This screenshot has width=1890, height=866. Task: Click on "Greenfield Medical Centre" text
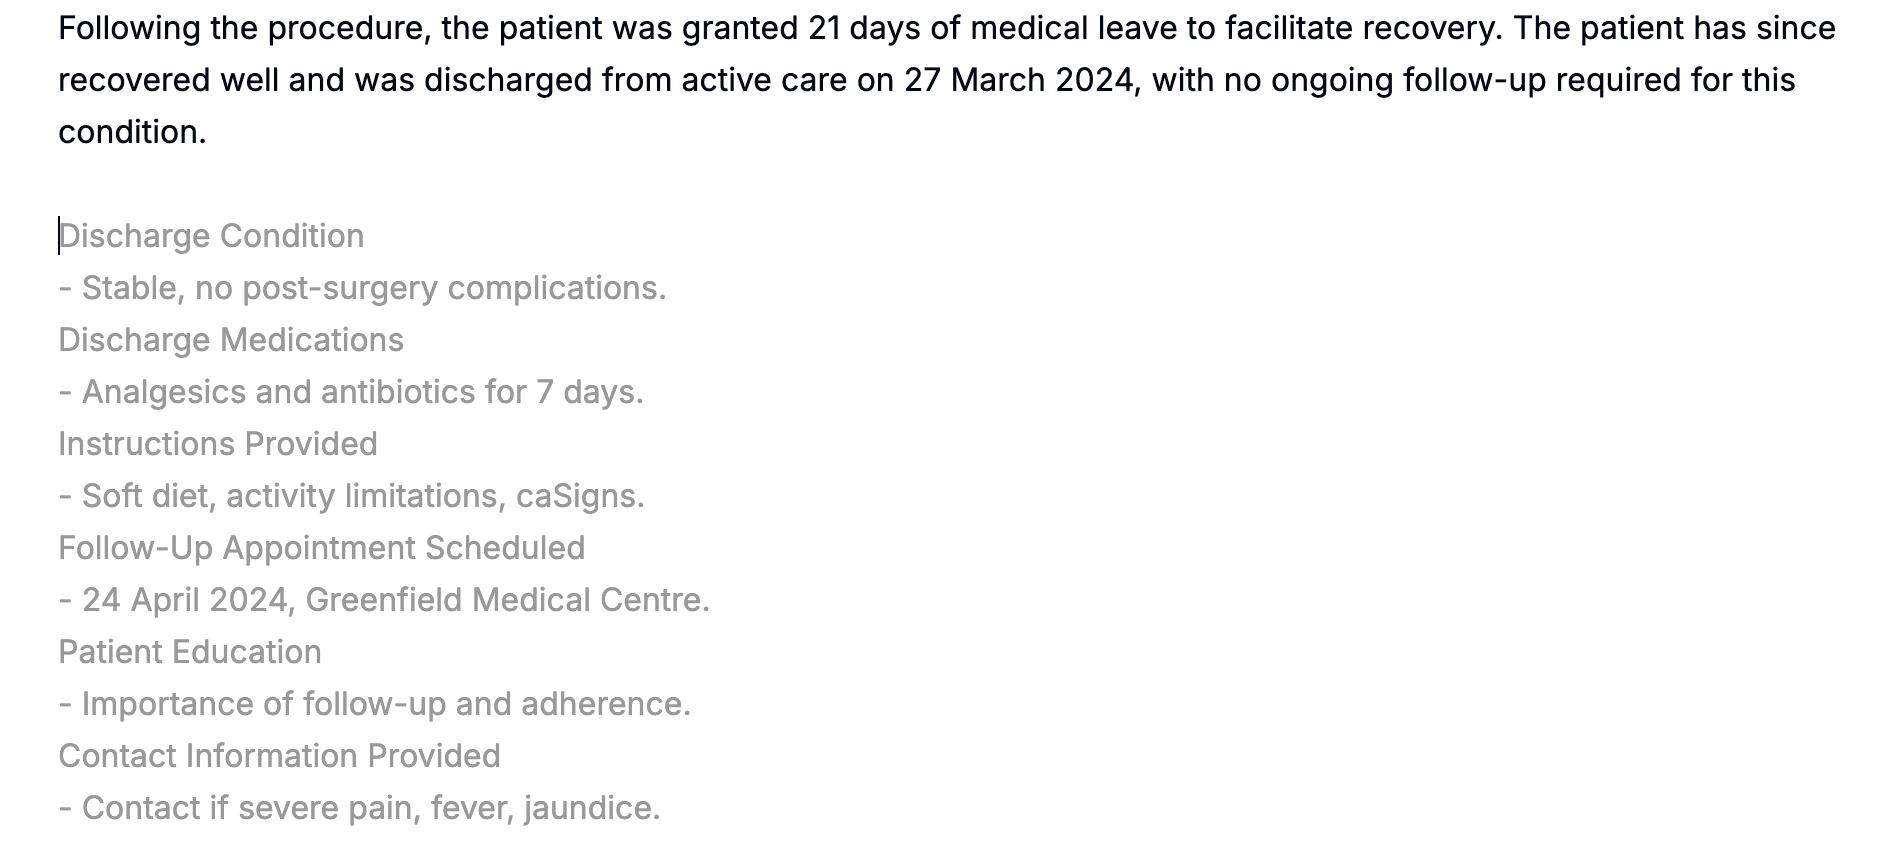506,600
